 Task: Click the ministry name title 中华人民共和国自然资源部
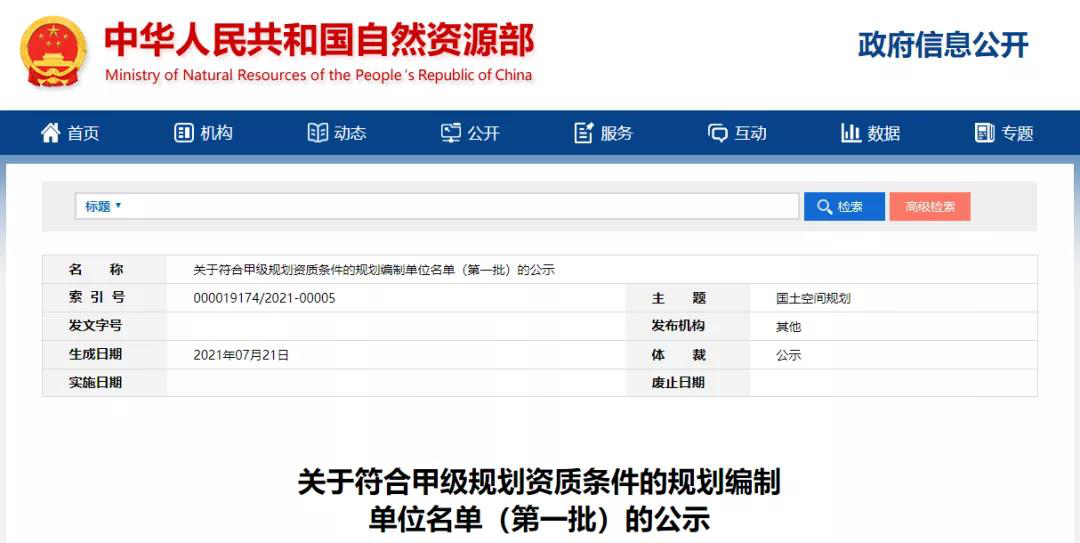(x=319, y=40)
